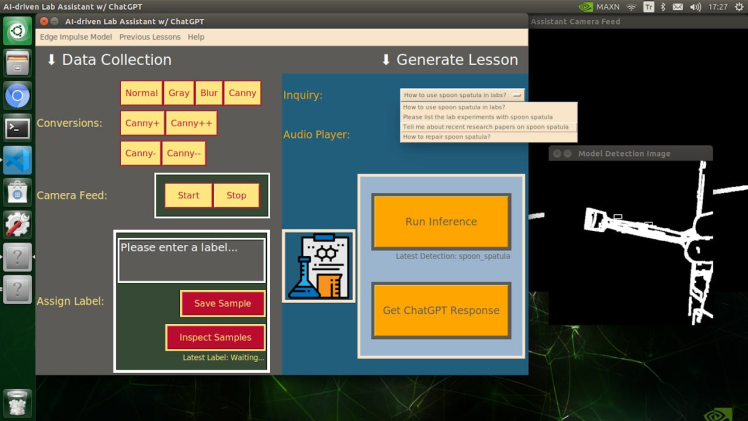
Task: Open the Files manager in the dock
Action: pos(17,64)
